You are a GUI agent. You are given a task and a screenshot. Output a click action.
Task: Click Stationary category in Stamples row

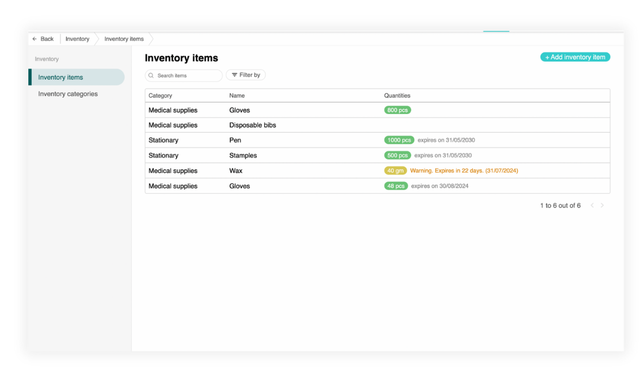click(x=164, y=155)
